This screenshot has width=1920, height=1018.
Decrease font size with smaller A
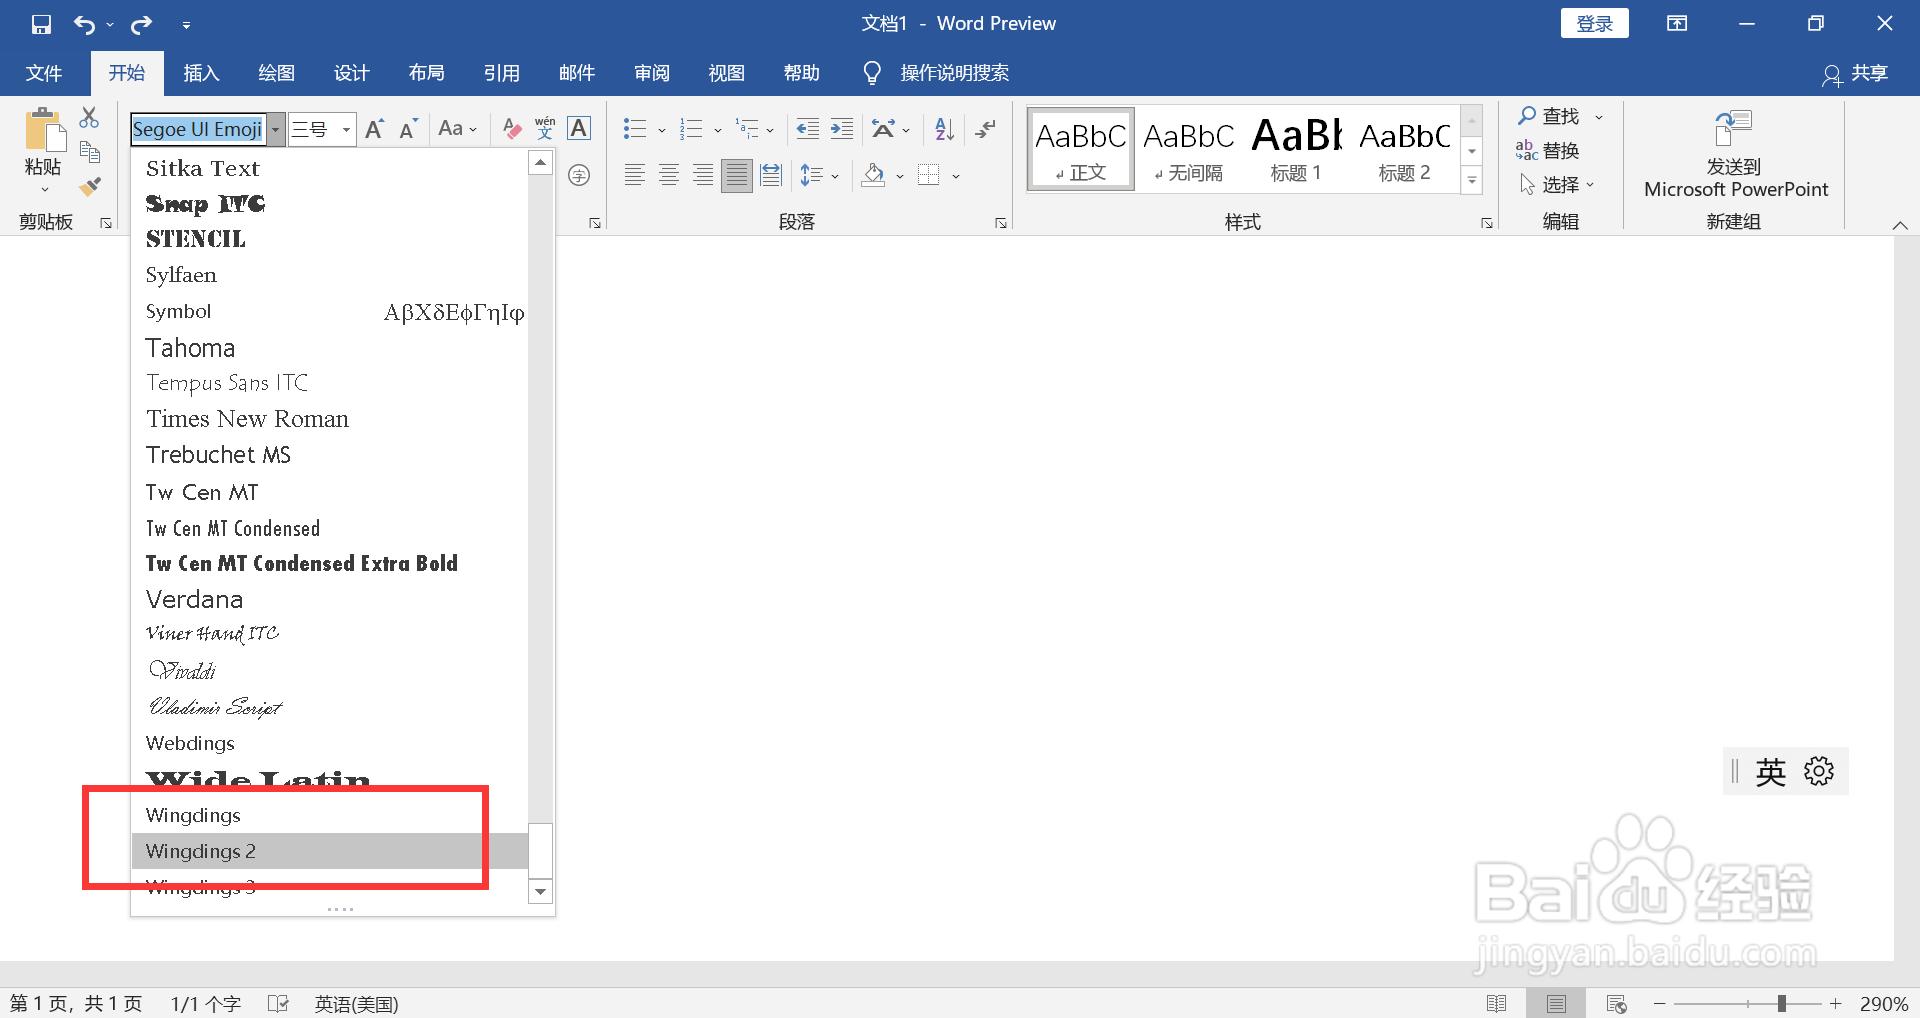pyautogui.click(x=408, y=129)
